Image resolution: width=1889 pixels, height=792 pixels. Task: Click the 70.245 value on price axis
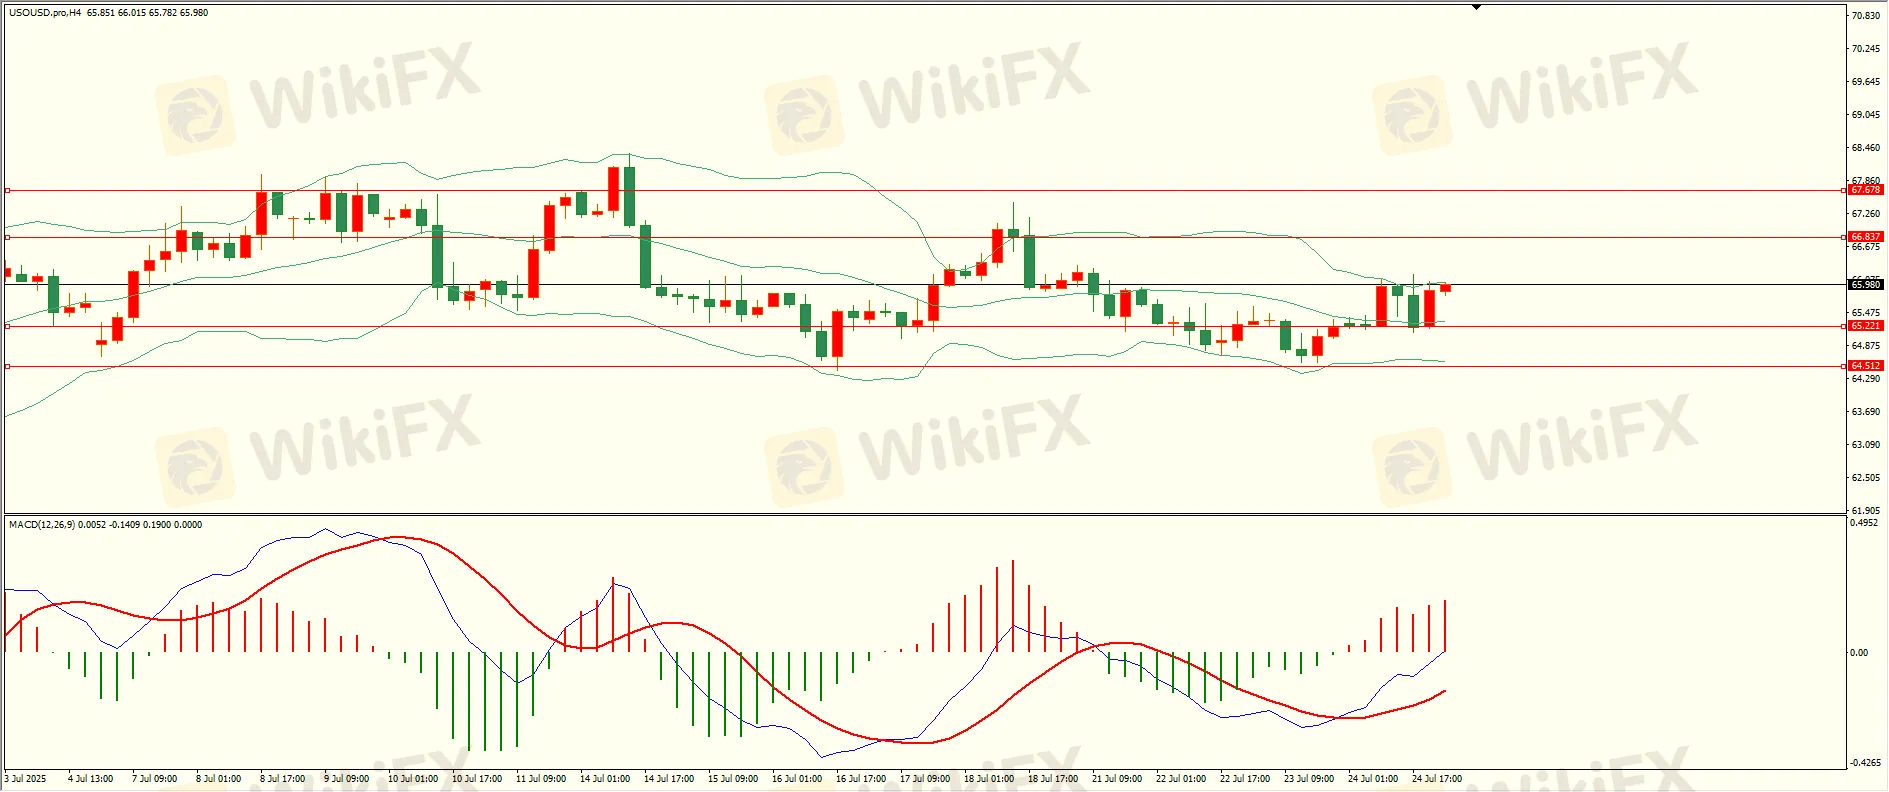(x=1865, y=49)
